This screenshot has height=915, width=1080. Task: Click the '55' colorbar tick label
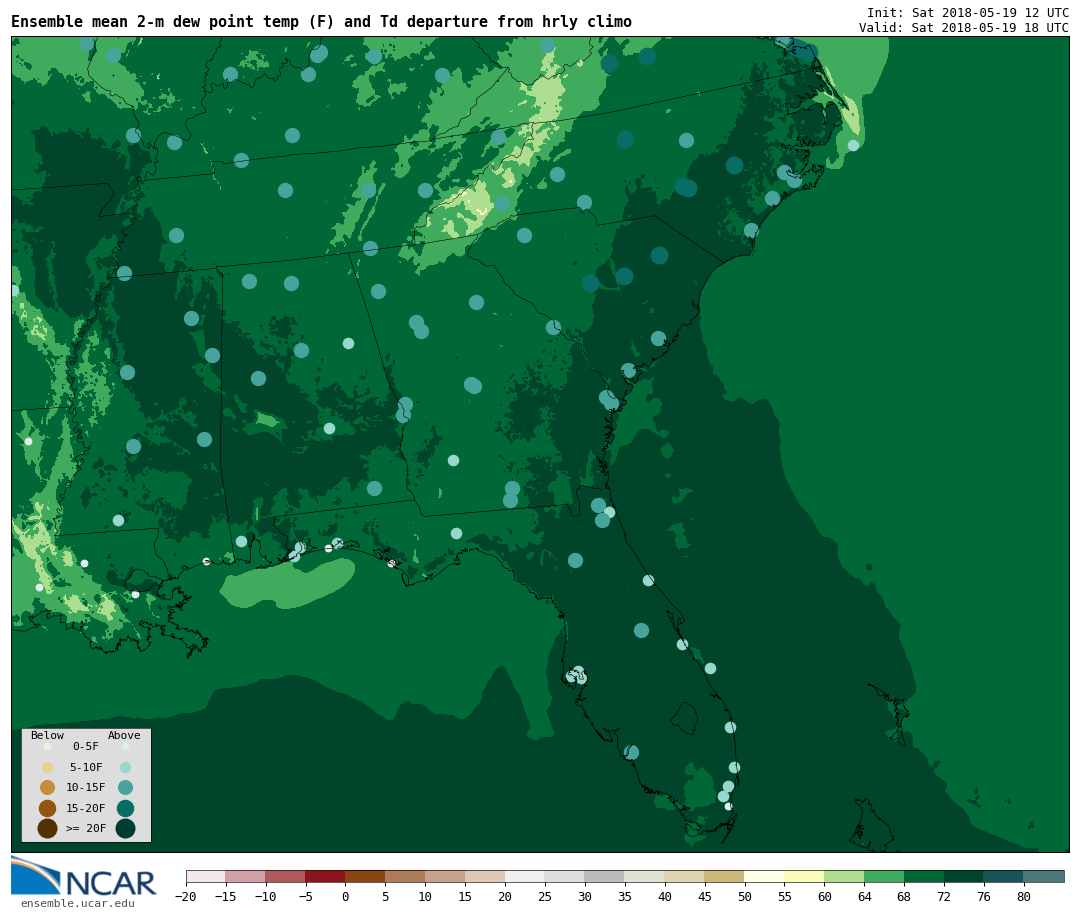click(x=785, y=896)
